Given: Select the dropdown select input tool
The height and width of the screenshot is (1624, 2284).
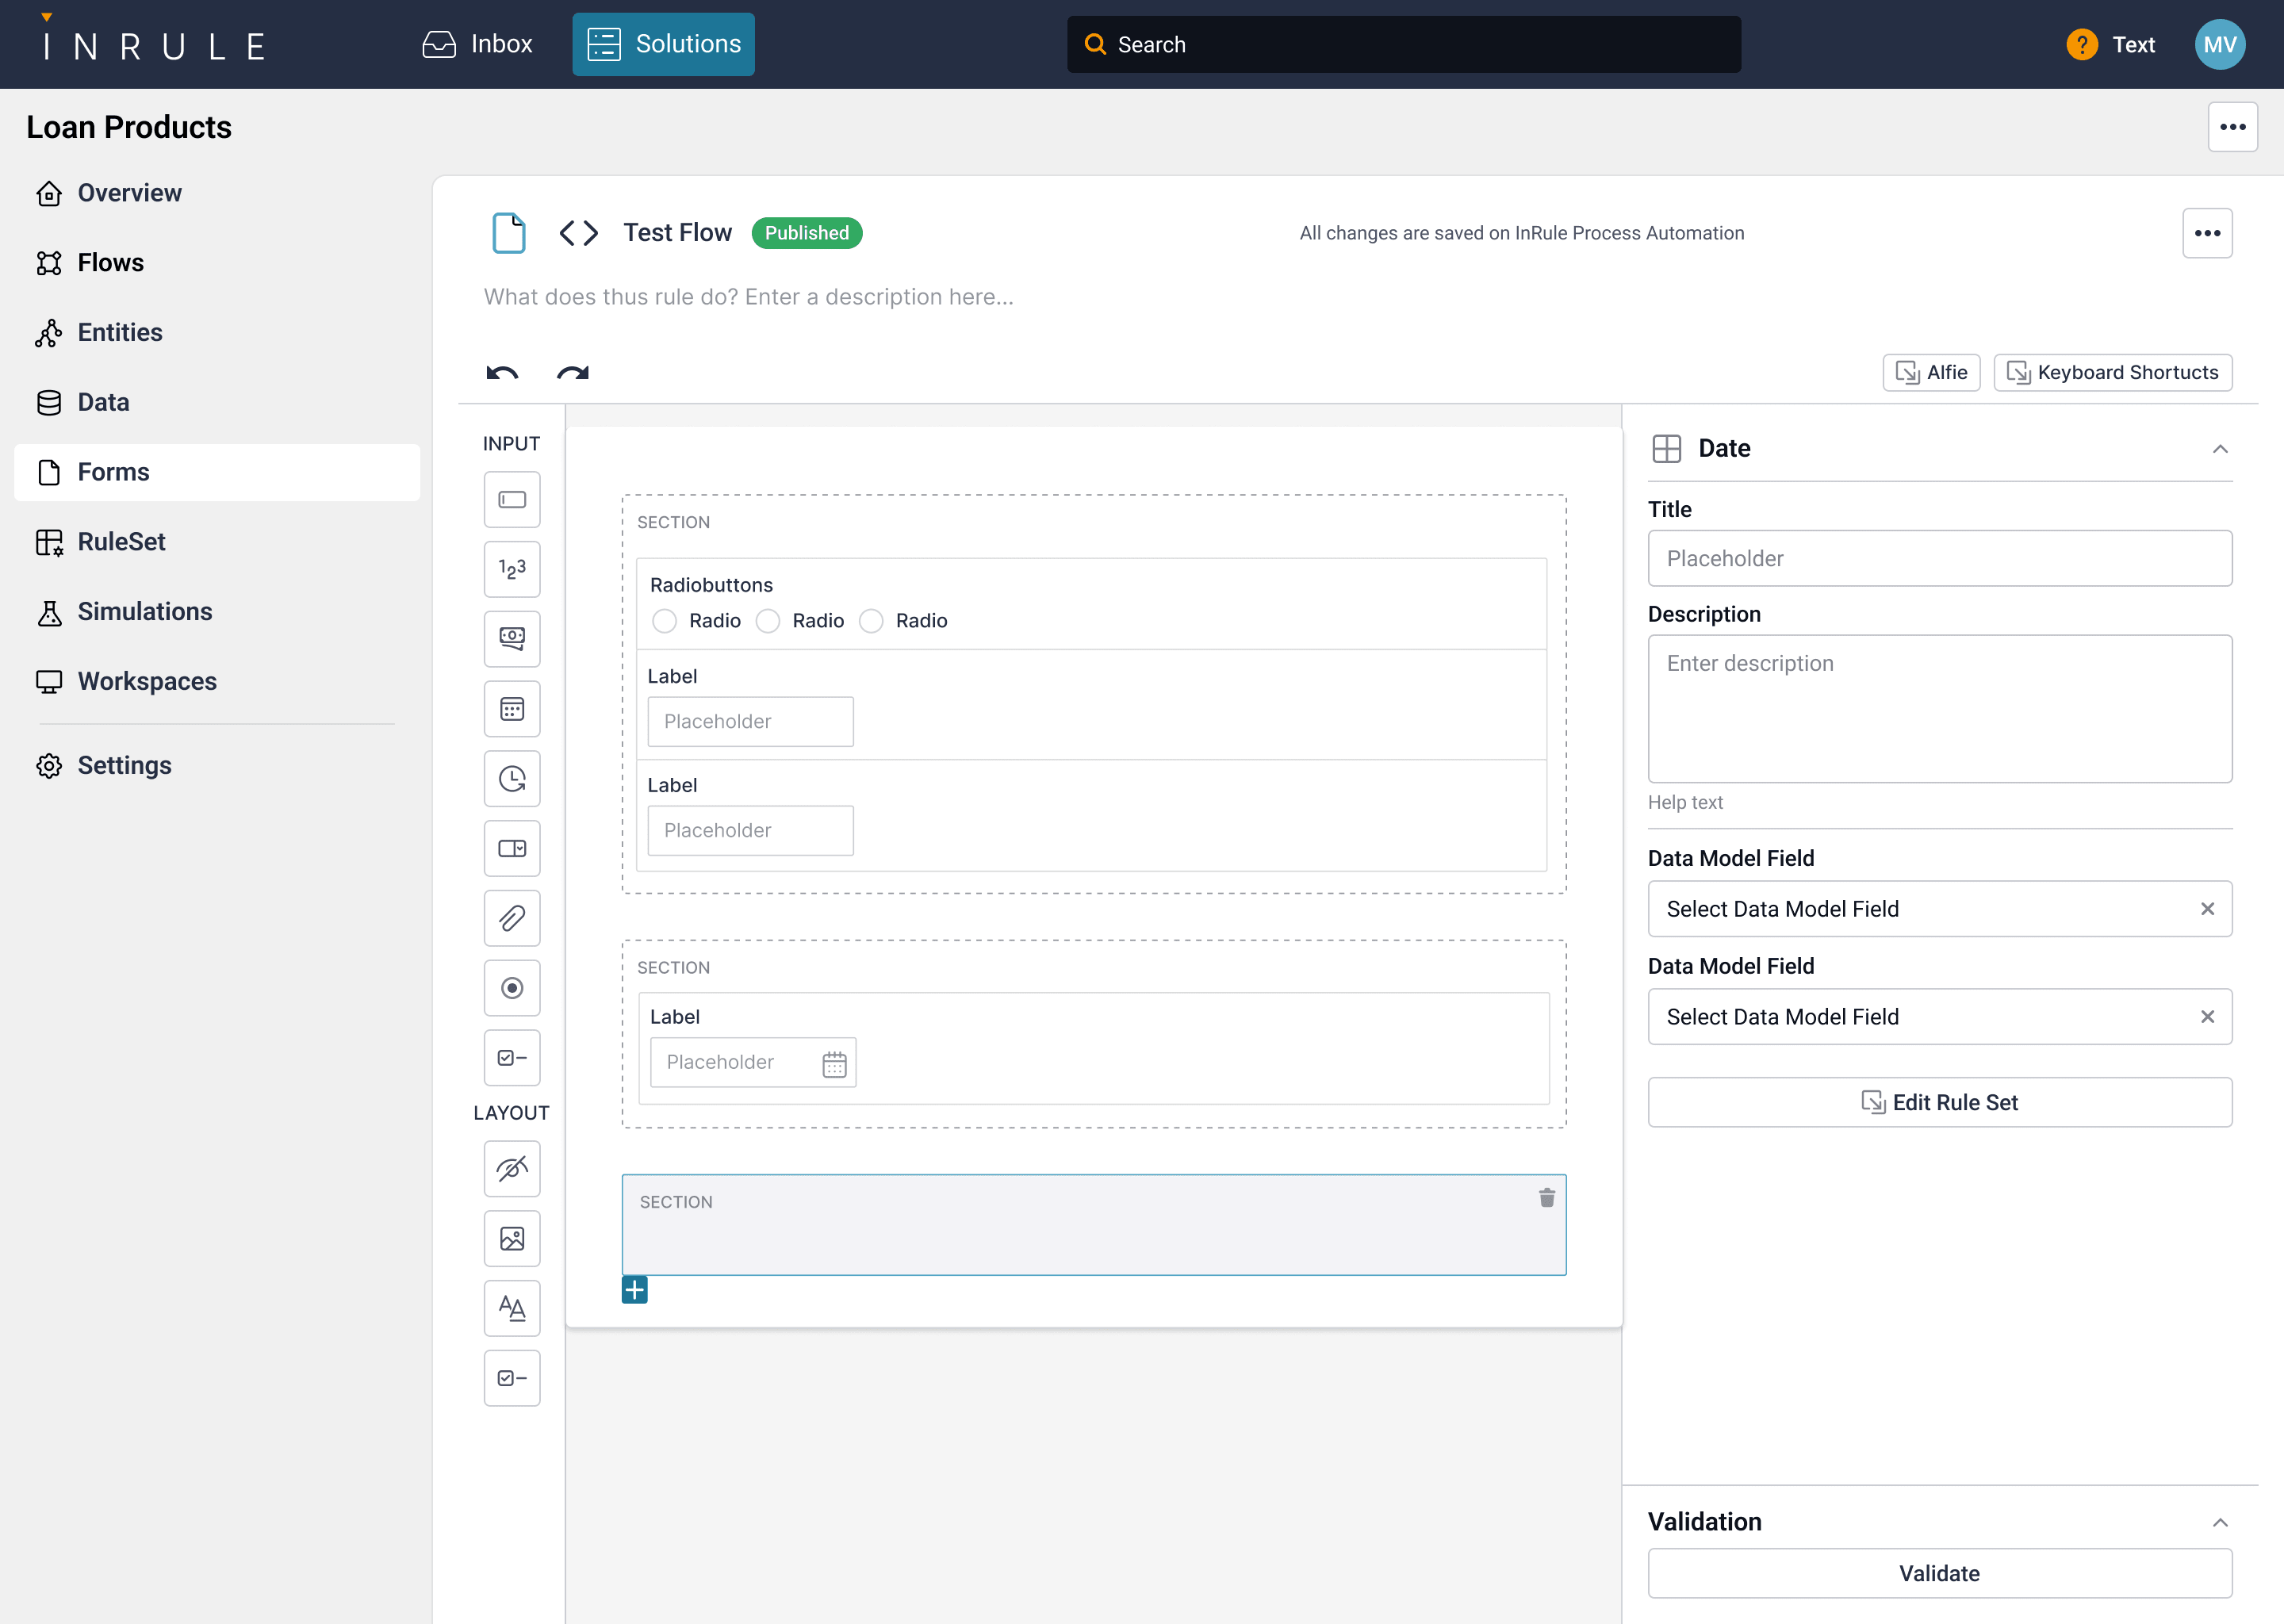Looking at the screenshot, I should pyautogui.click(x=512, y=848).
